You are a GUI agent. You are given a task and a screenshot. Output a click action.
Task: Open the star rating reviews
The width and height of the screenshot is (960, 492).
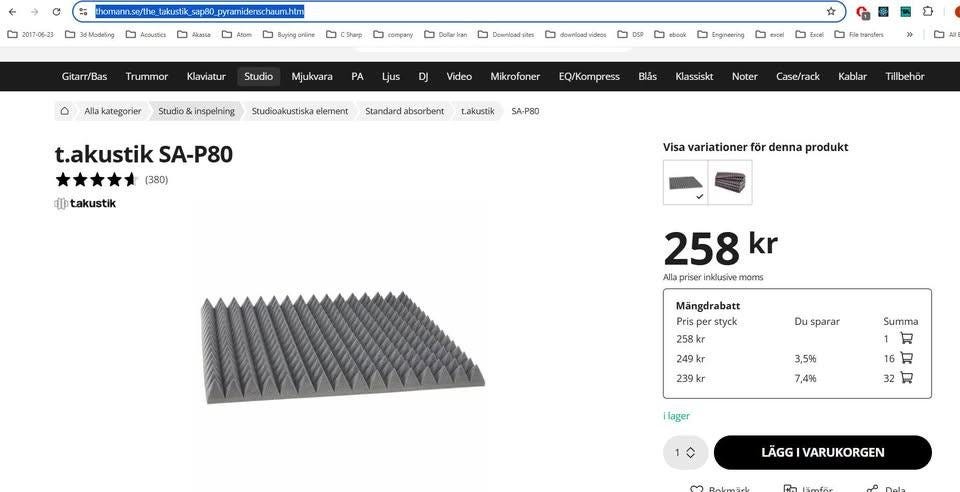tap(96, 179)
